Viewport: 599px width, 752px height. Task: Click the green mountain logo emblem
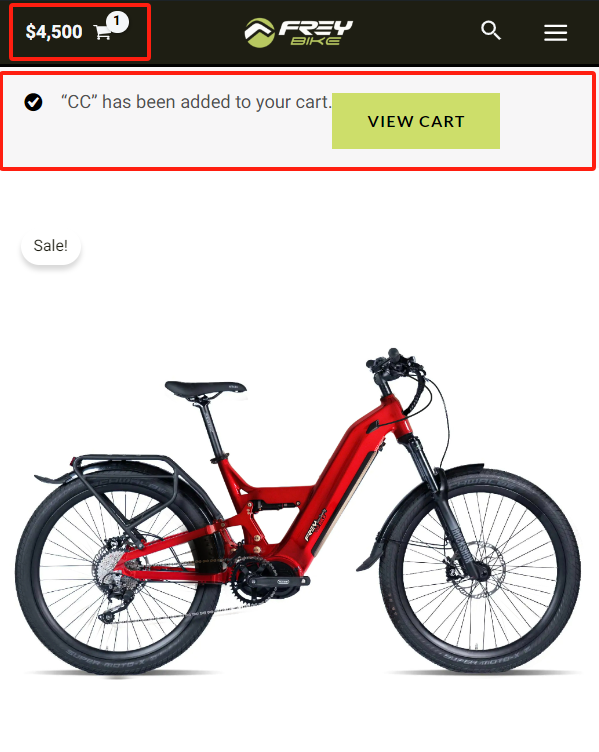click(x=259, y=33)
